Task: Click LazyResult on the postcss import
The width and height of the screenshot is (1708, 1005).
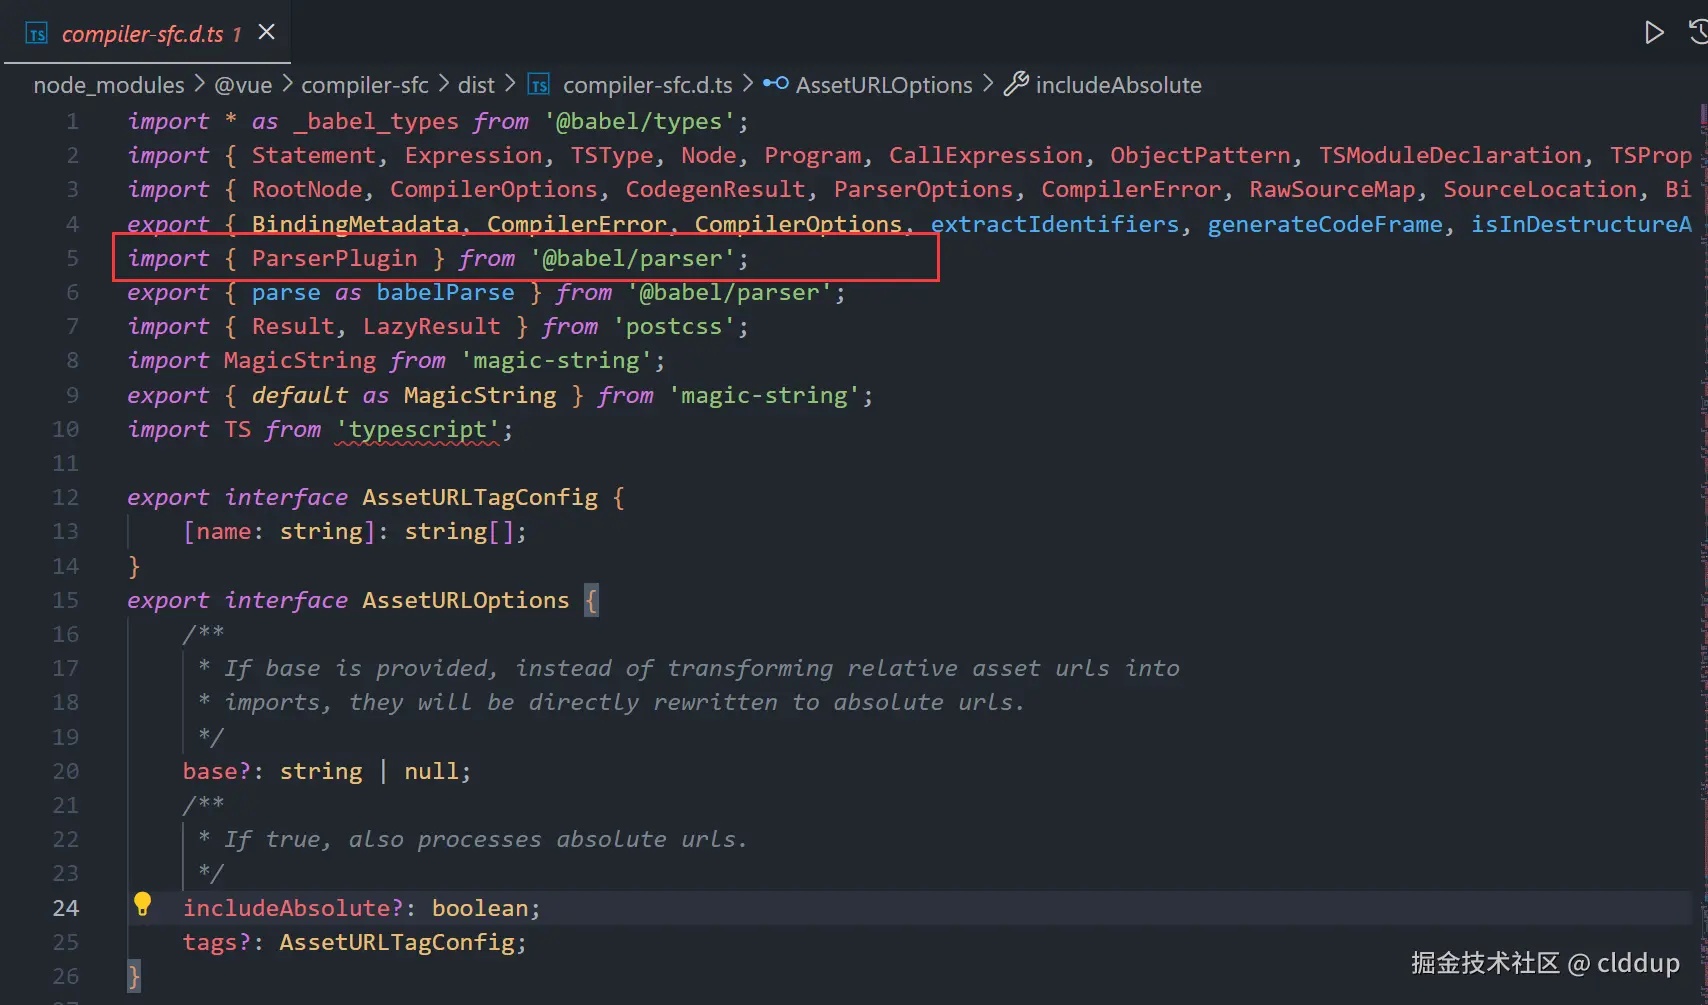Action: pos(431,326)
